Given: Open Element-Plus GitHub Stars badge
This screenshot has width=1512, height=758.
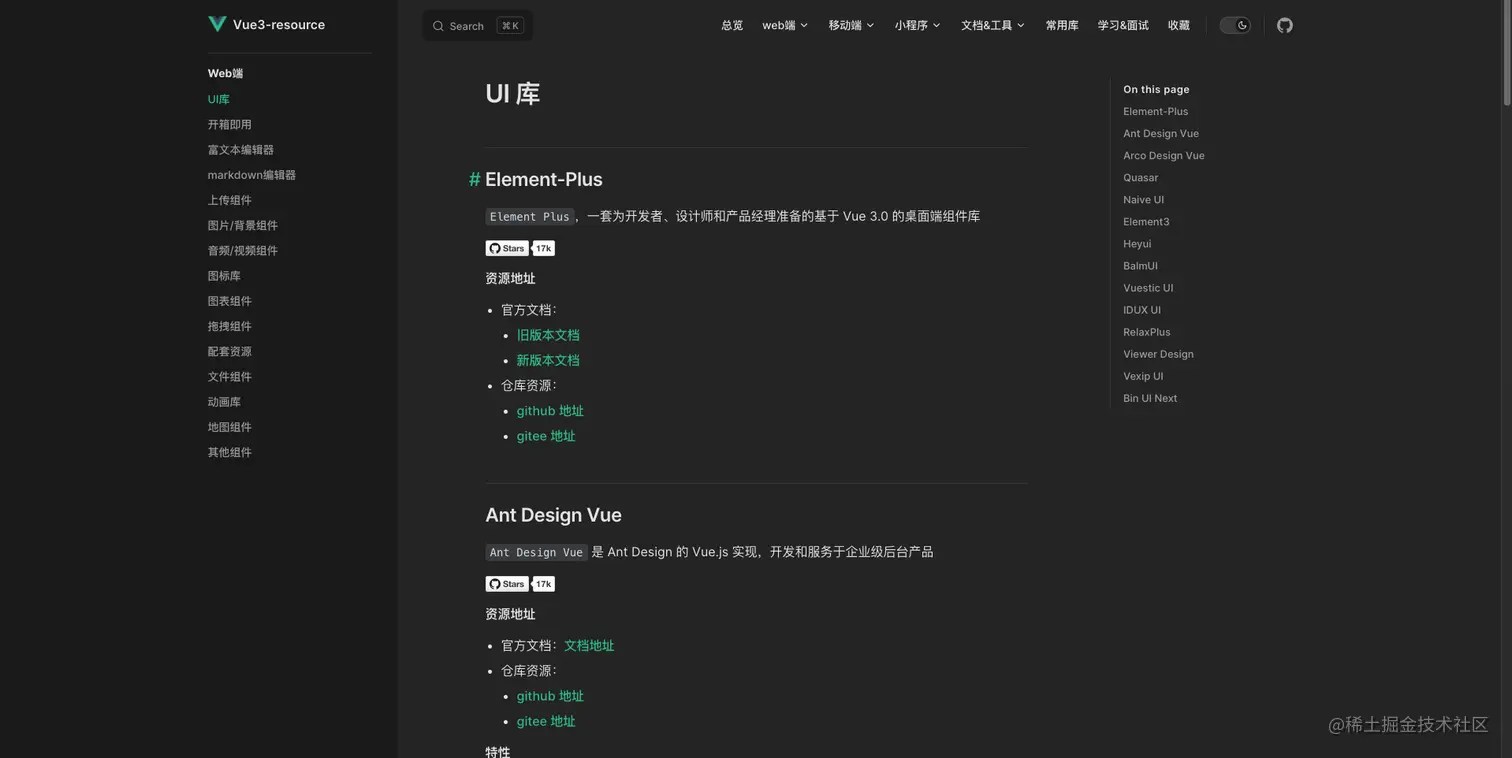Looking at the screenshot, I should (x=520, y=248).
